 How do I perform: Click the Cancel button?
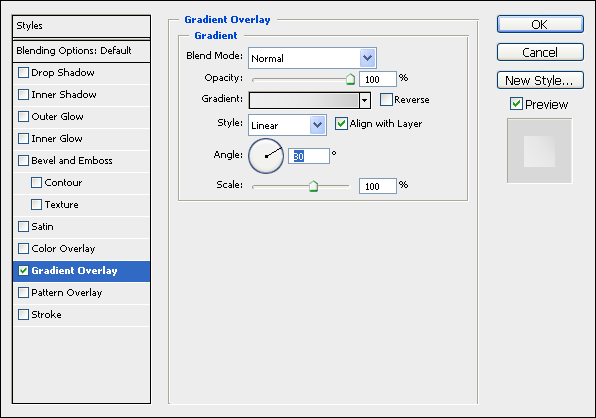540,52
